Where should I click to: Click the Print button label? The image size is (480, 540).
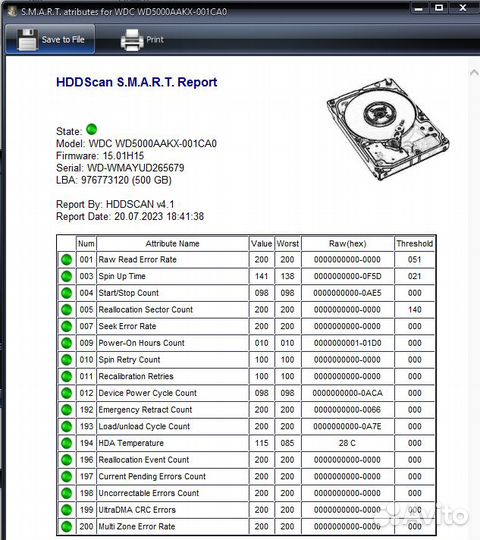click(x=155, y=40)
